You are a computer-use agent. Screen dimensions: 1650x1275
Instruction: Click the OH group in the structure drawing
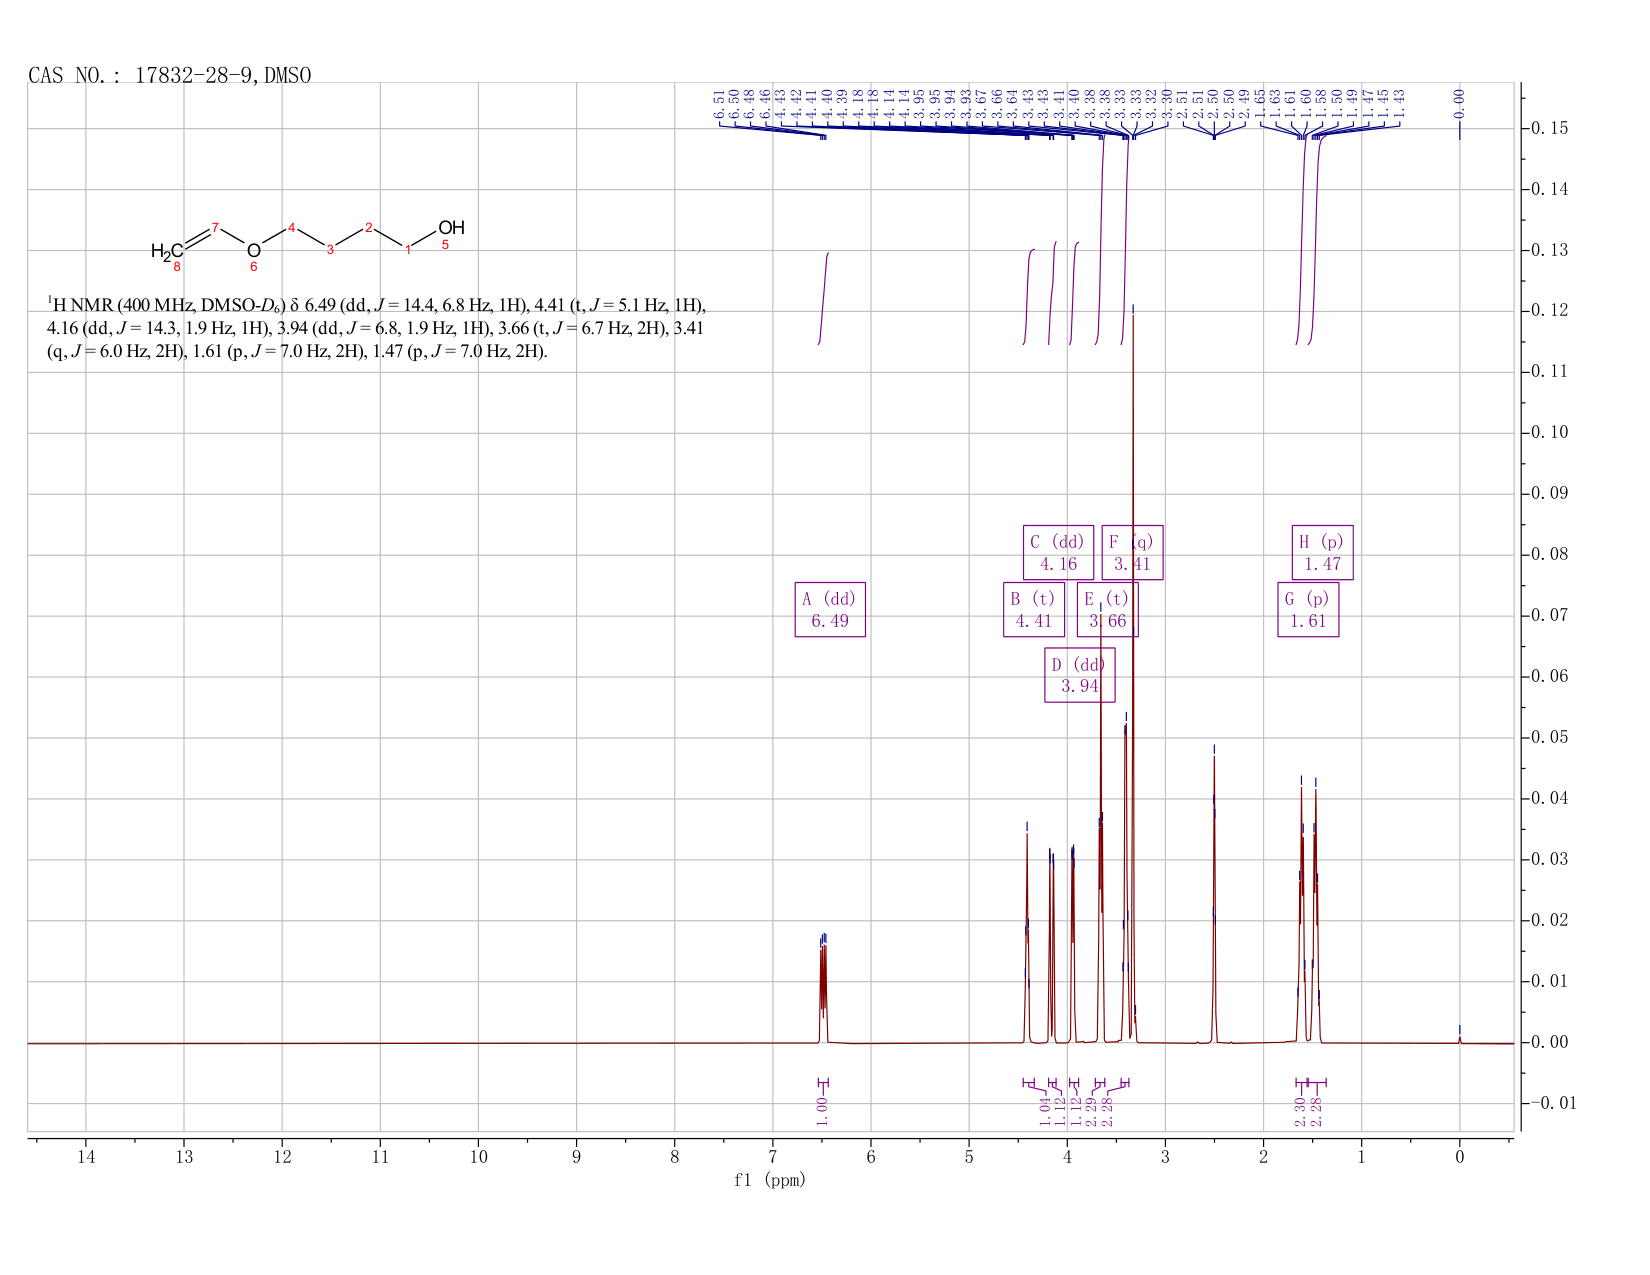point(451,228)
